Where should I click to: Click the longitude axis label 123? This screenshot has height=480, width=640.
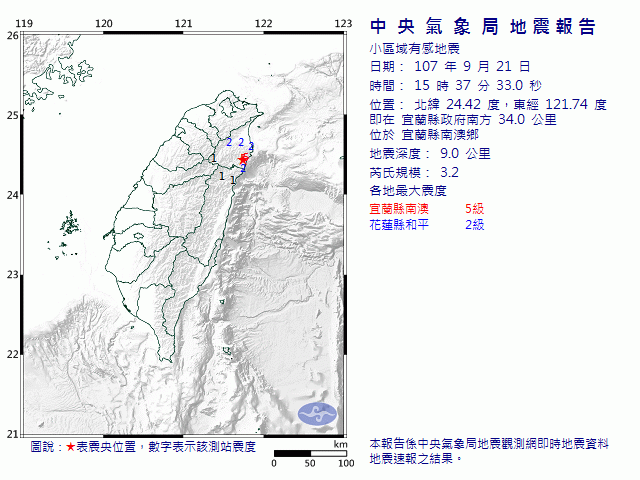coord(343,23)
